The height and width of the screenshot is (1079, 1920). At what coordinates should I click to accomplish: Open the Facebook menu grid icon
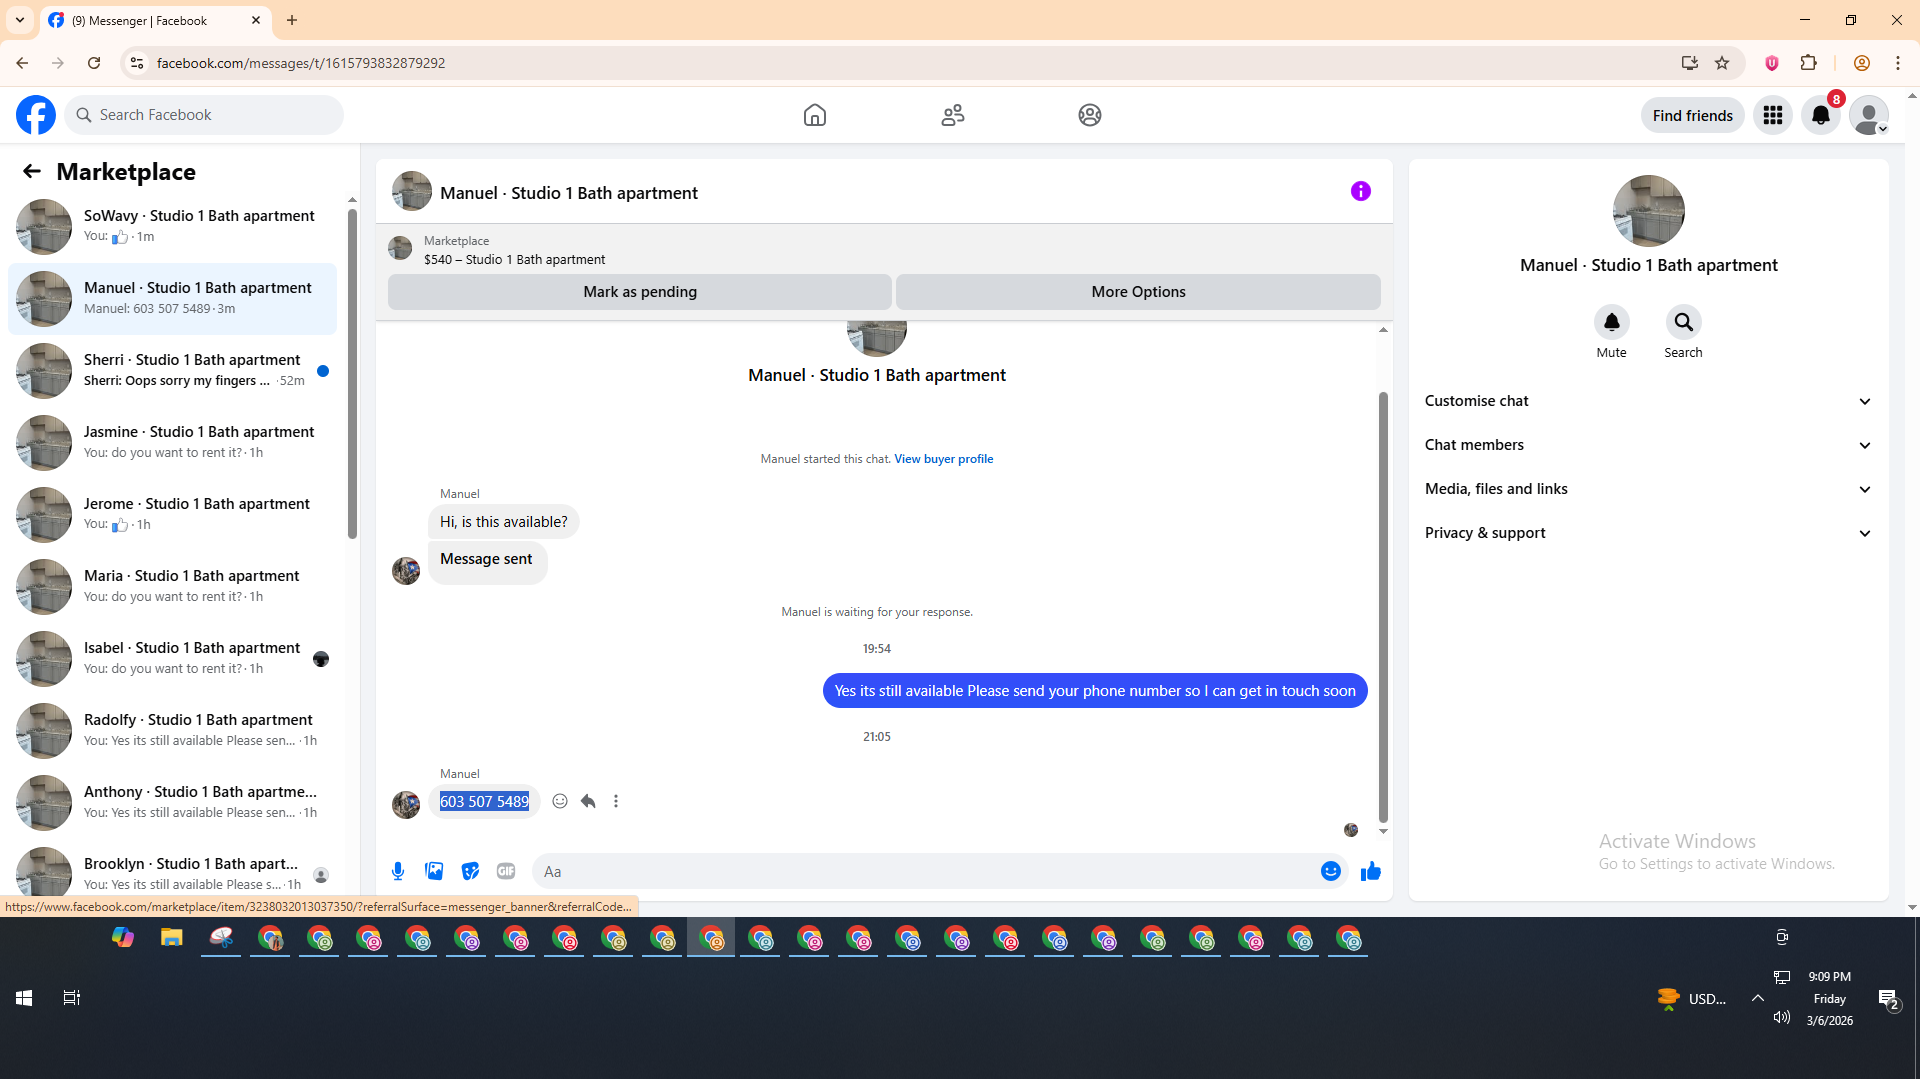point(1773,115)
